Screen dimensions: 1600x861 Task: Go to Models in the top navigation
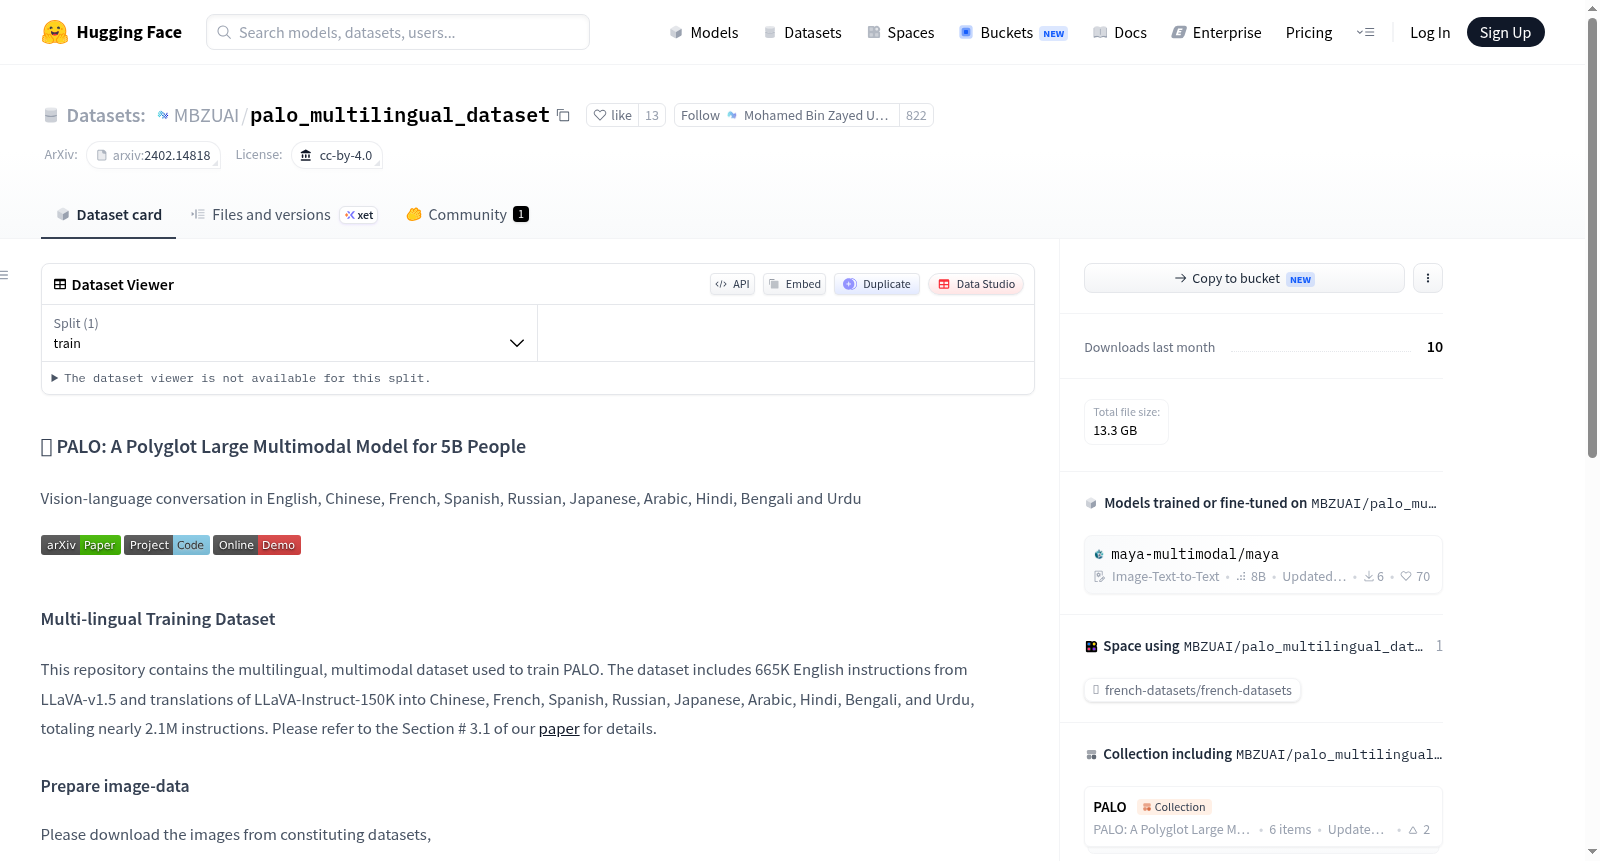704,32
